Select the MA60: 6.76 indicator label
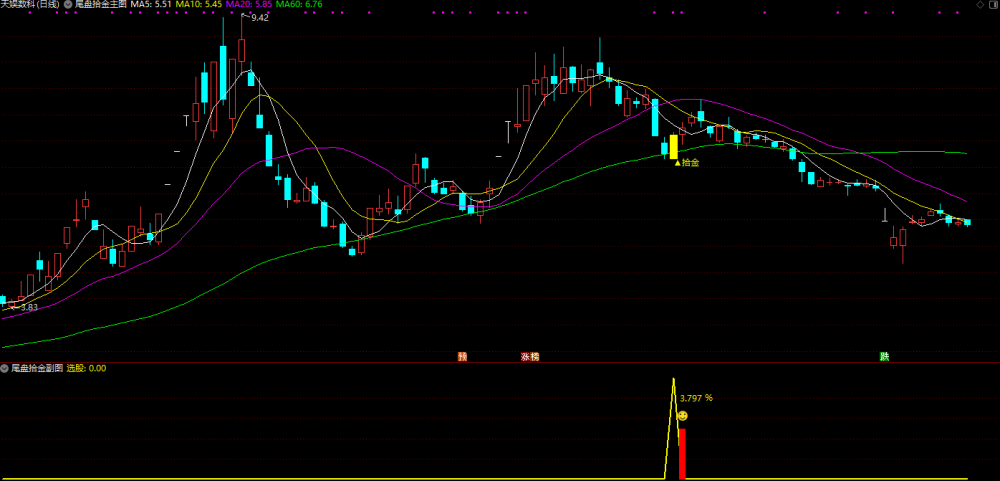1000x481 pixels. (299, 4)
